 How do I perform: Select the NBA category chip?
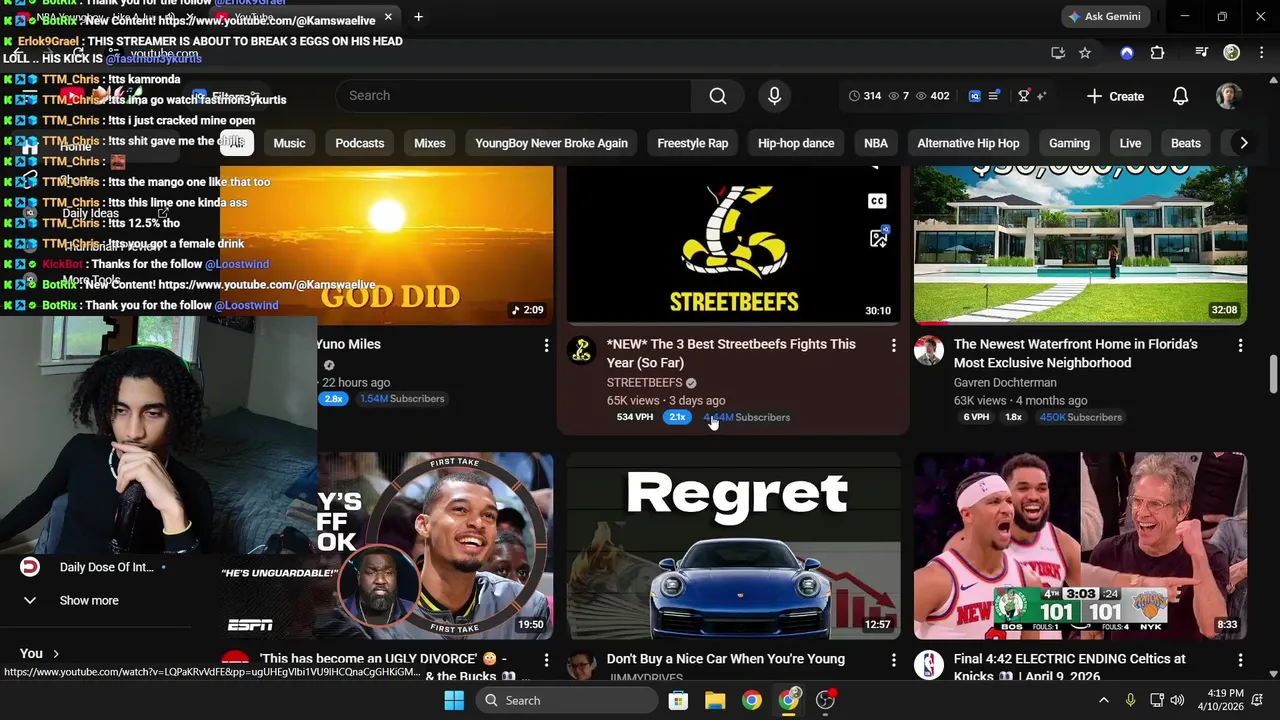[x=876, y=143]
